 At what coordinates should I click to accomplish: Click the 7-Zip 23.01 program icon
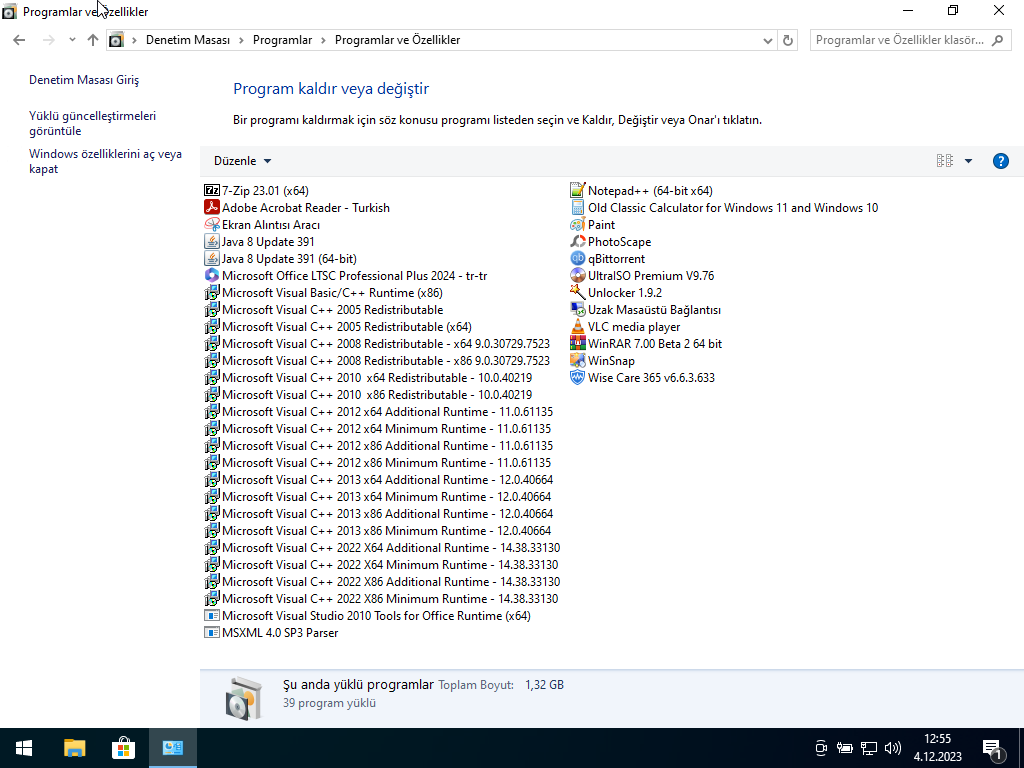click(212, 191)
